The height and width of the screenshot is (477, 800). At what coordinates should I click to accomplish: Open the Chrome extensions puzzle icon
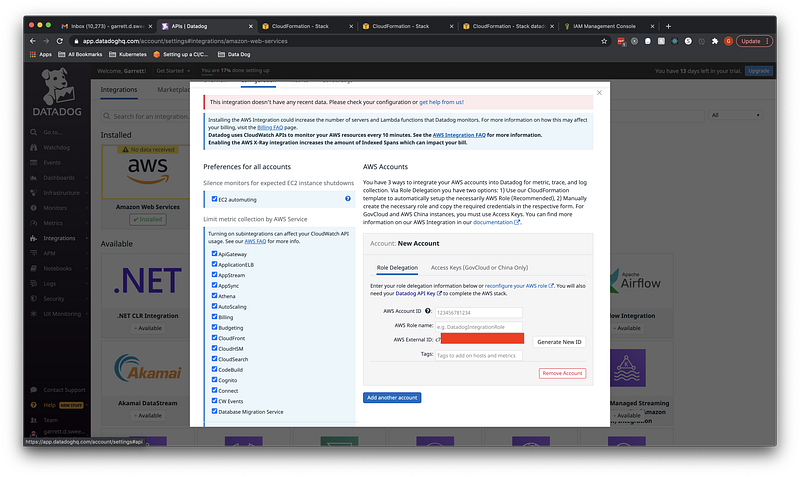point(715,41)
